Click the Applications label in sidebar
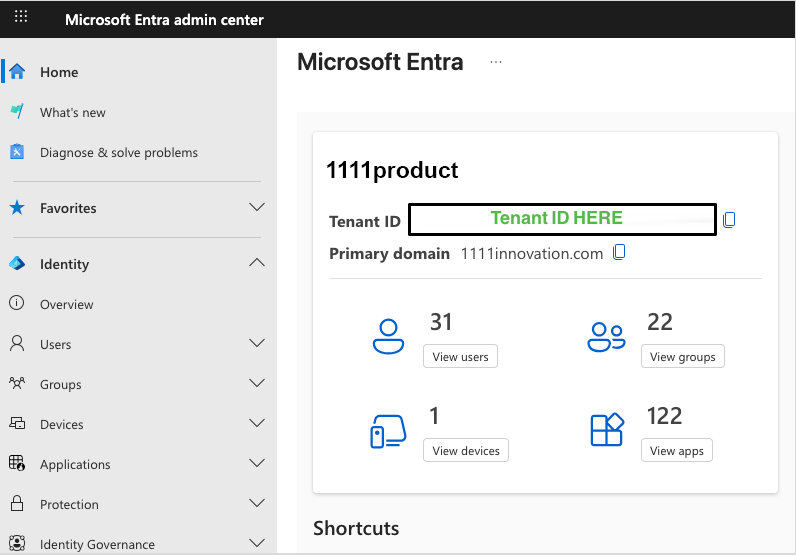 [x=75, y=465]
